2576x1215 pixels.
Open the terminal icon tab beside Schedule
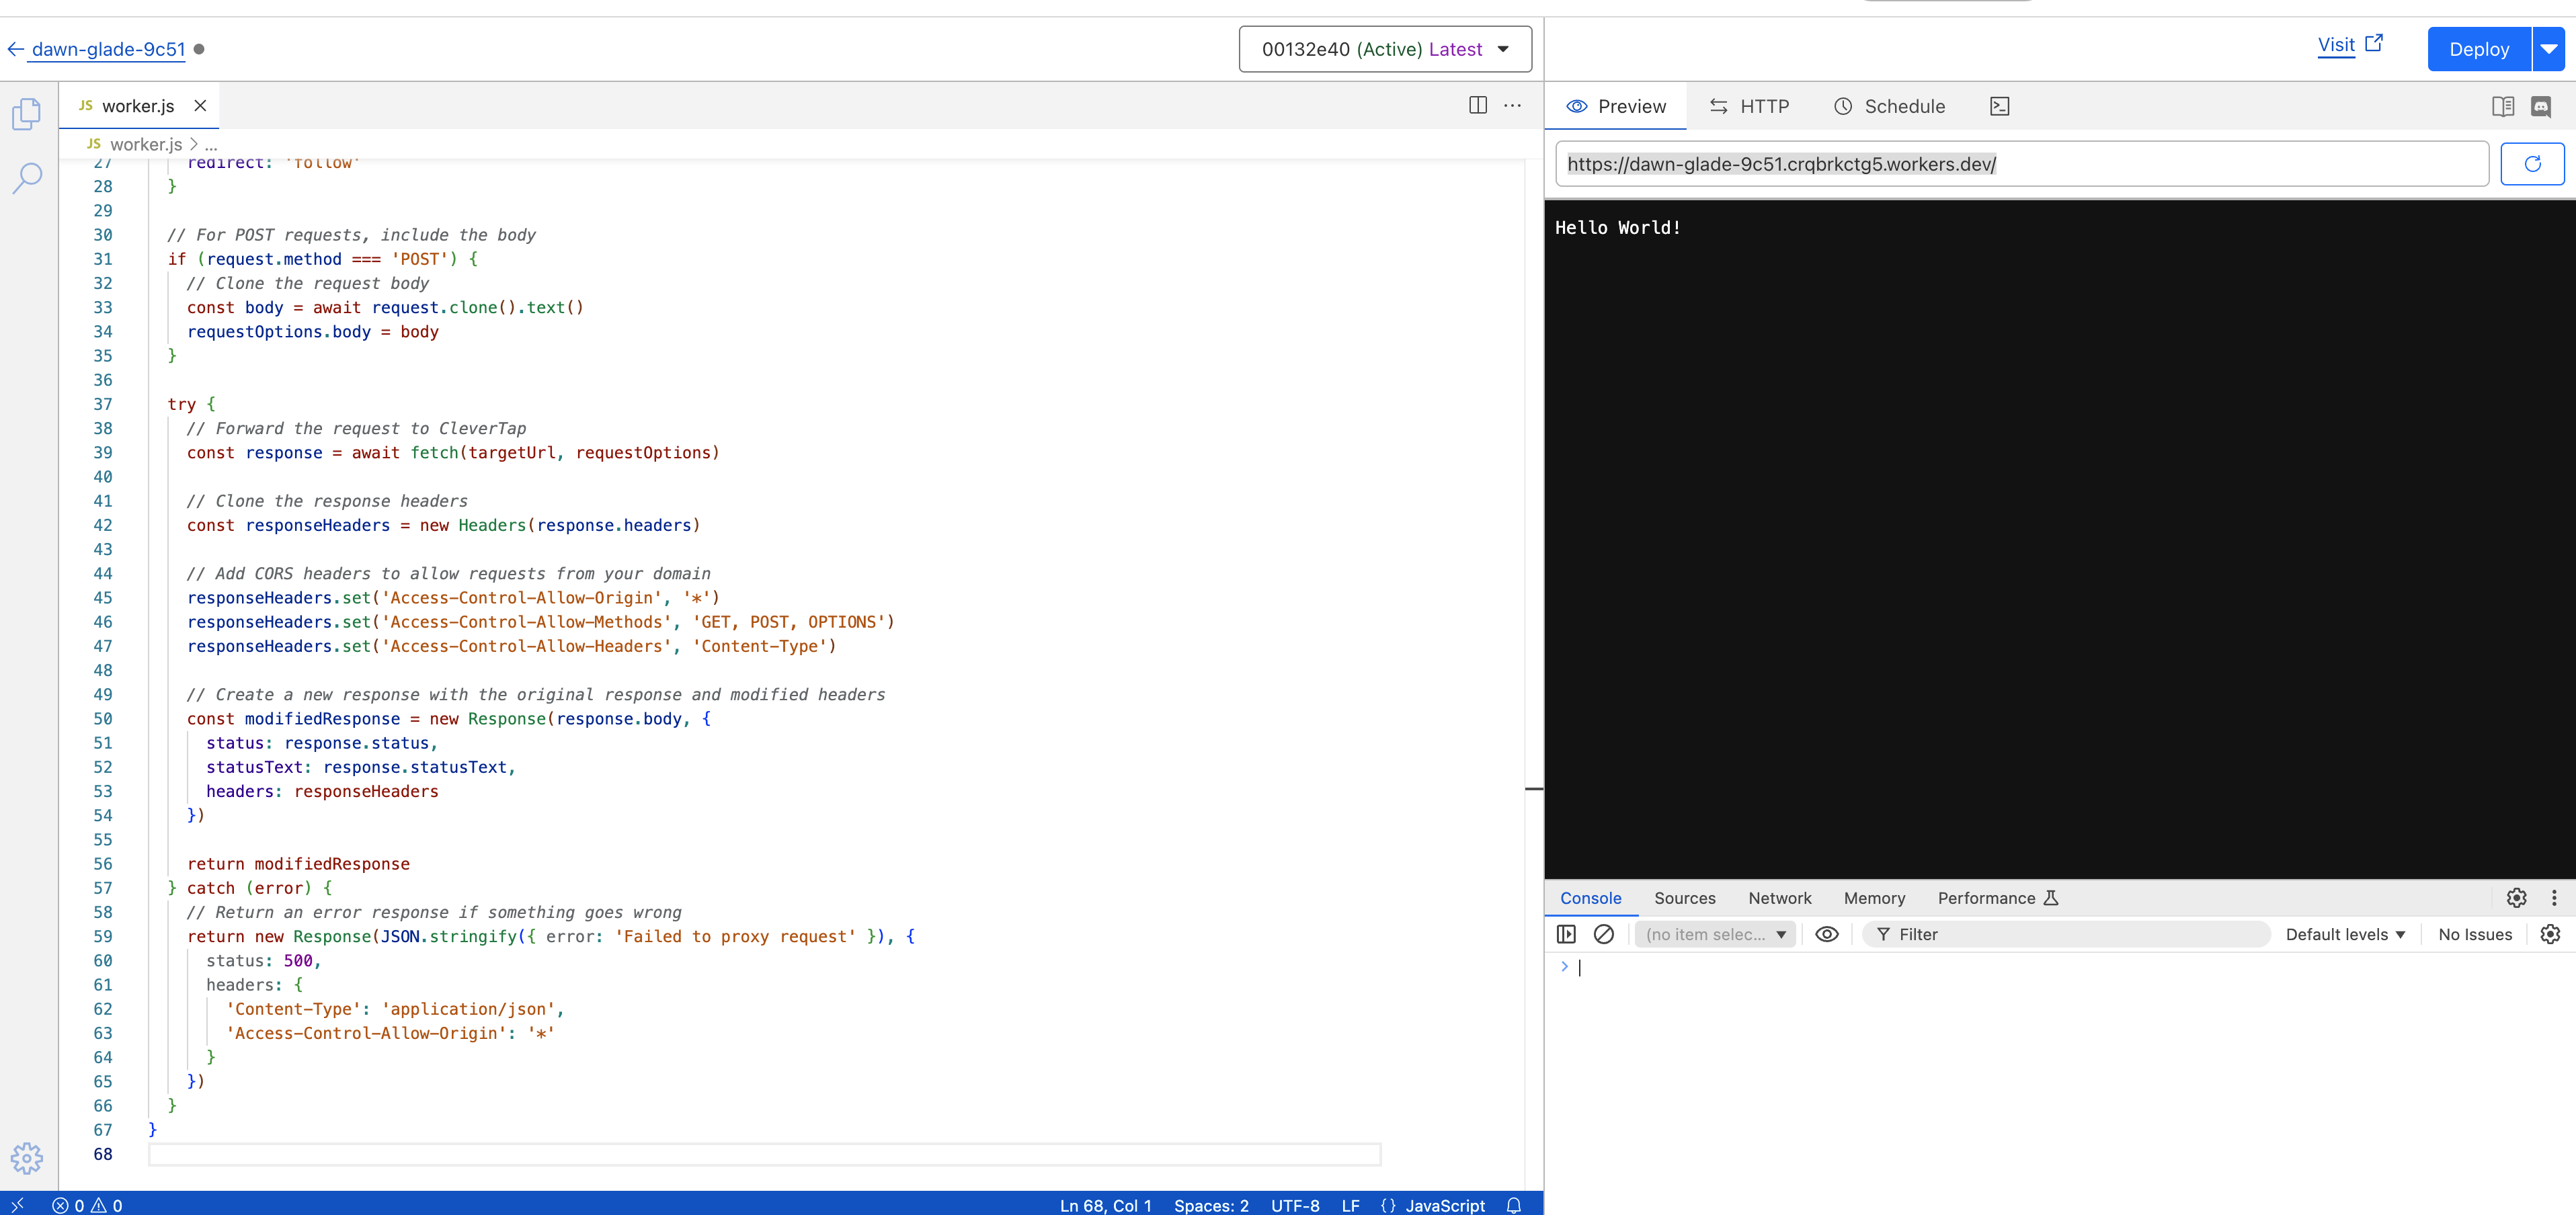pos(1999,106)
